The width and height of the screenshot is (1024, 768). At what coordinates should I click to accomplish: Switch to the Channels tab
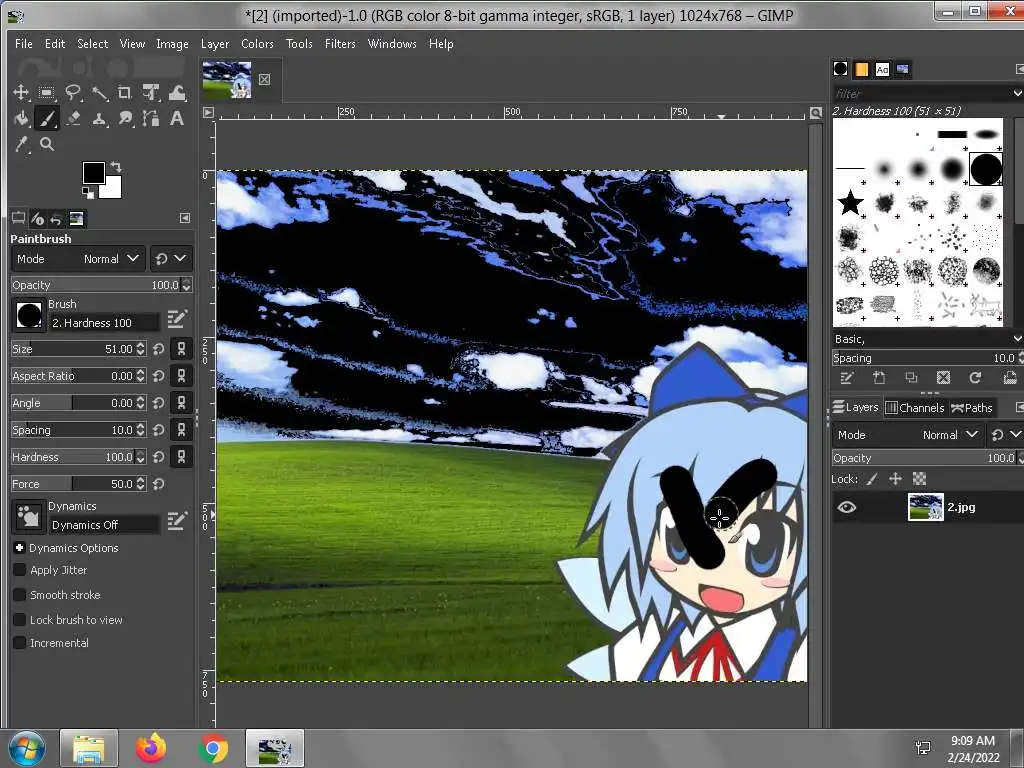point(914,408)
